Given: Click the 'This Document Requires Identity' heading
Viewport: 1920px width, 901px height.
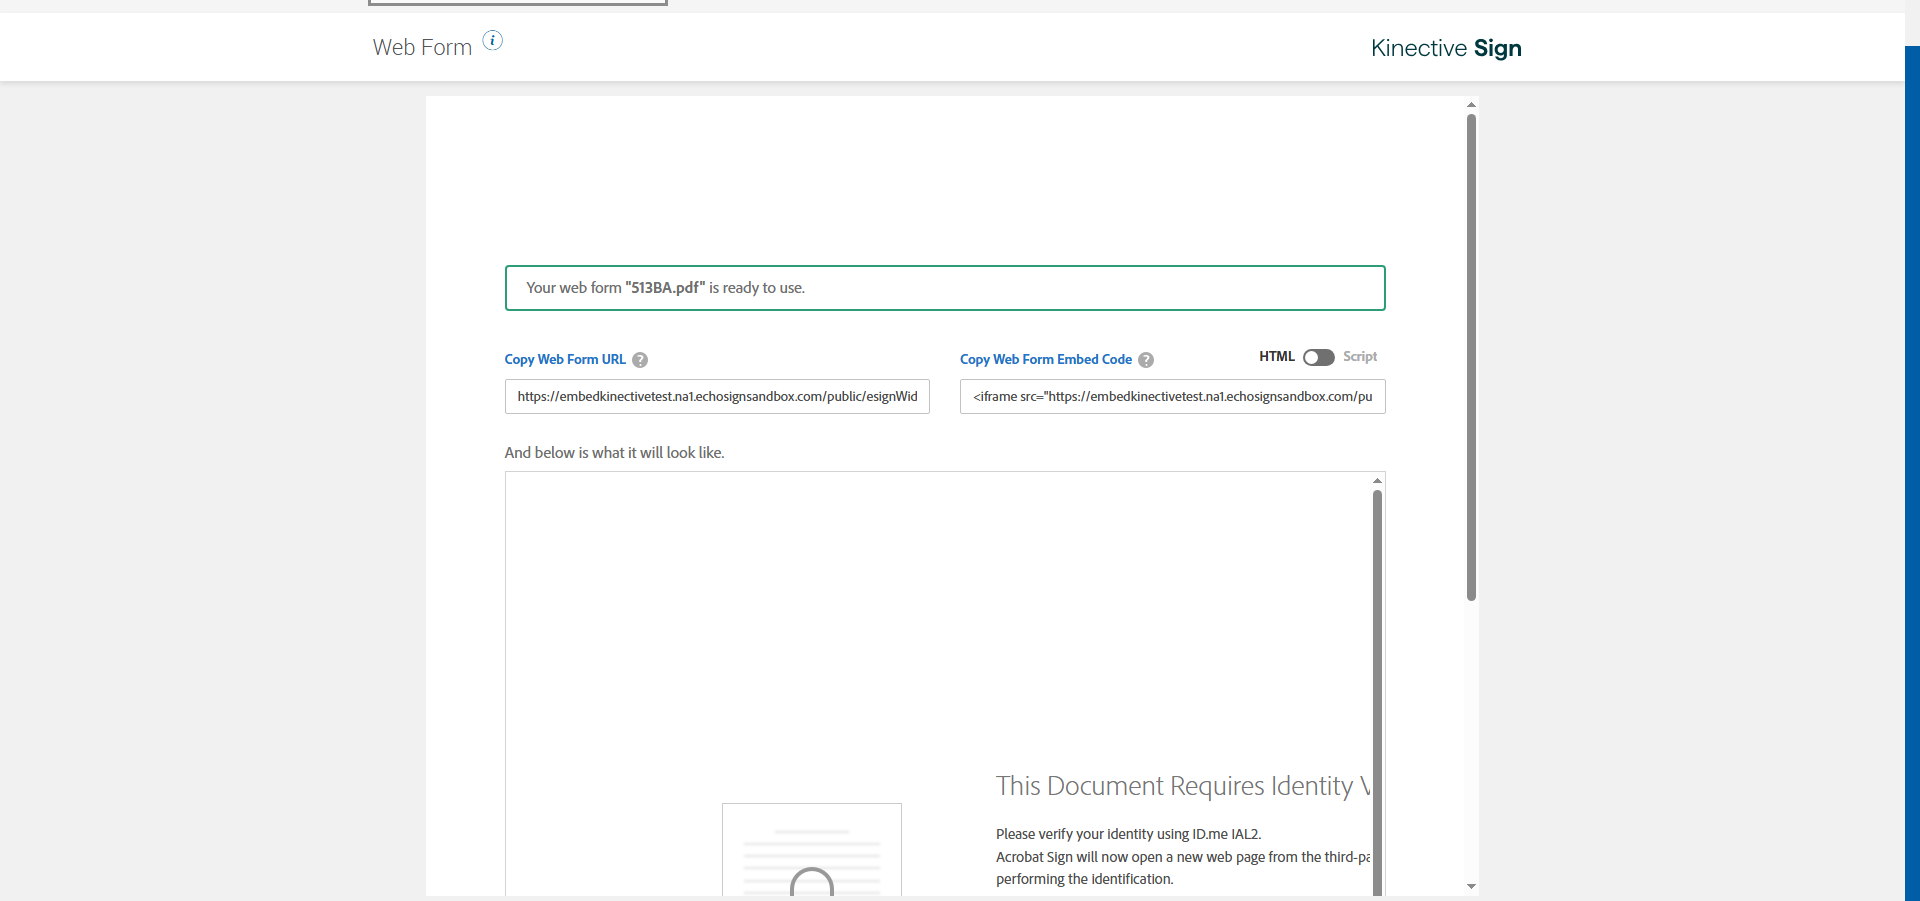Looking at the screenshot, I should pos(1182,786).
